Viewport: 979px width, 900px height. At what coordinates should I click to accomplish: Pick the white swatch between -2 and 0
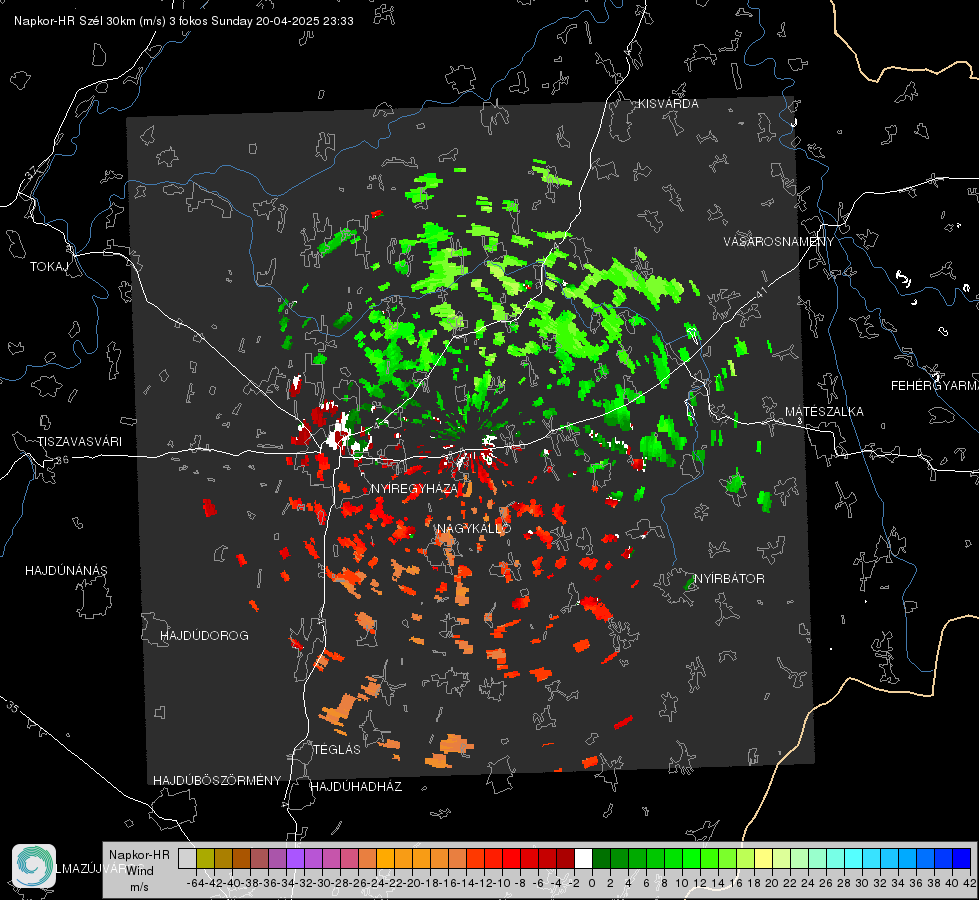coord(583,858)
